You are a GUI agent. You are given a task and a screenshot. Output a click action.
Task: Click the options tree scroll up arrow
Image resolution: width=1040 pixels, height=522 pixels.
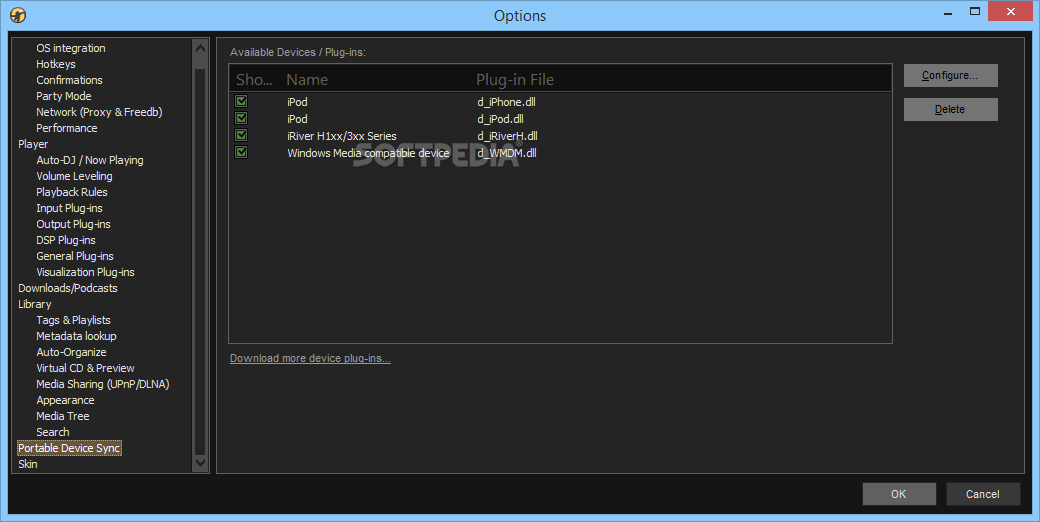[200, 48]
